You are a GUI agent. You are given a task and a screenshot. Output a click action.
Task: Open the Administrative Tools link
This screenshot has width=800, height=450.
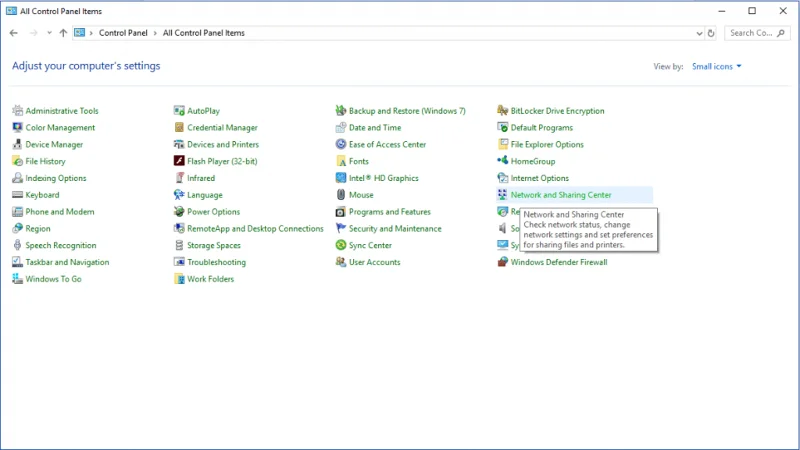pos(62,111)
